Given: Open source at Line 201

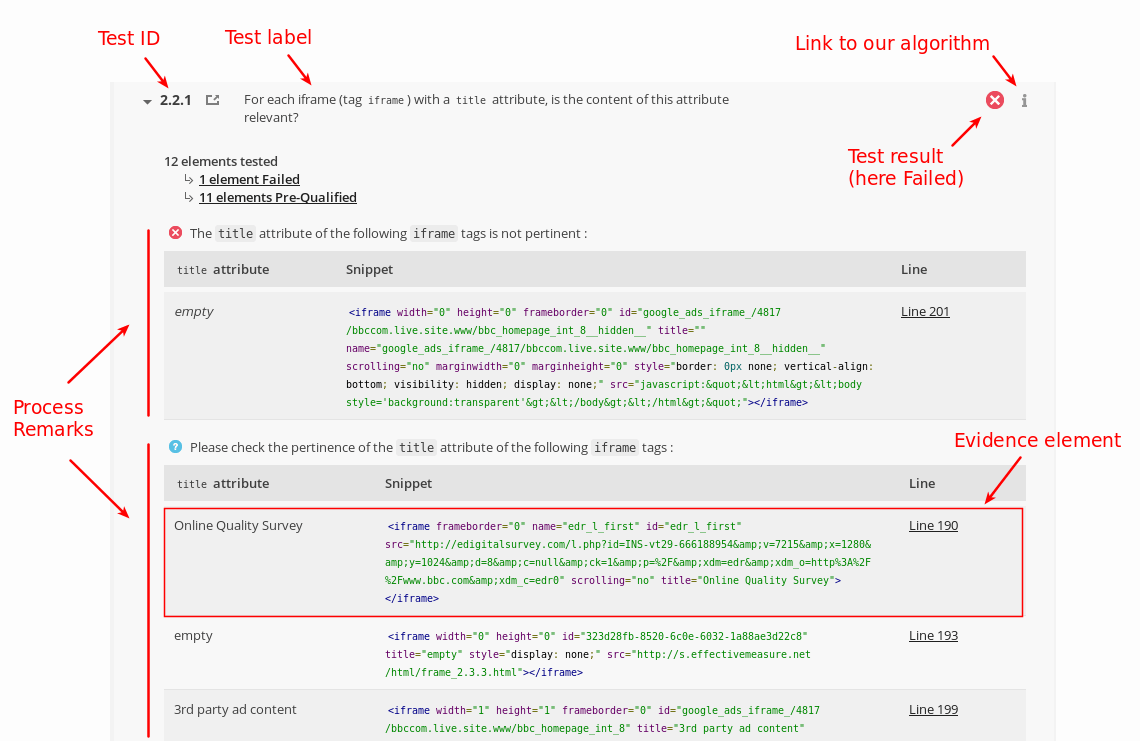Looking at the screenshot, I should click(925, 311).
